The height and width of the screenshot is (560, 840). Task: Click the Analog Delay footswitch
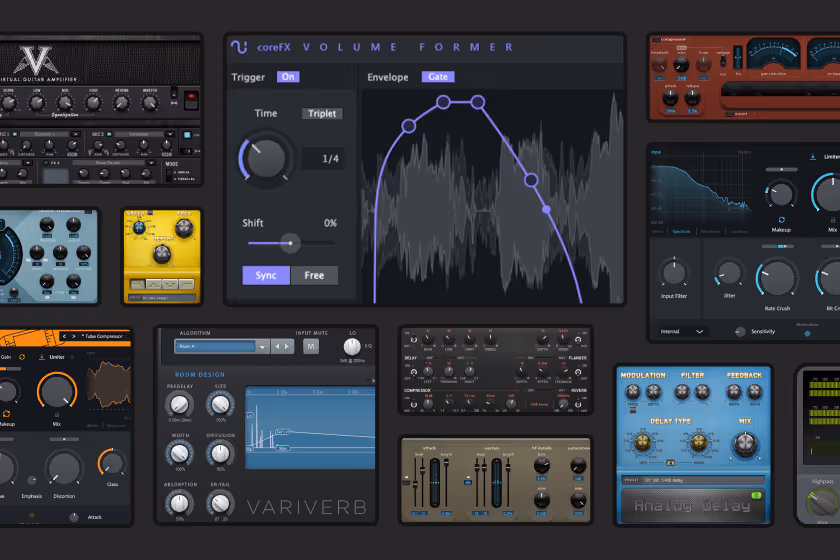tap(693, 506)
